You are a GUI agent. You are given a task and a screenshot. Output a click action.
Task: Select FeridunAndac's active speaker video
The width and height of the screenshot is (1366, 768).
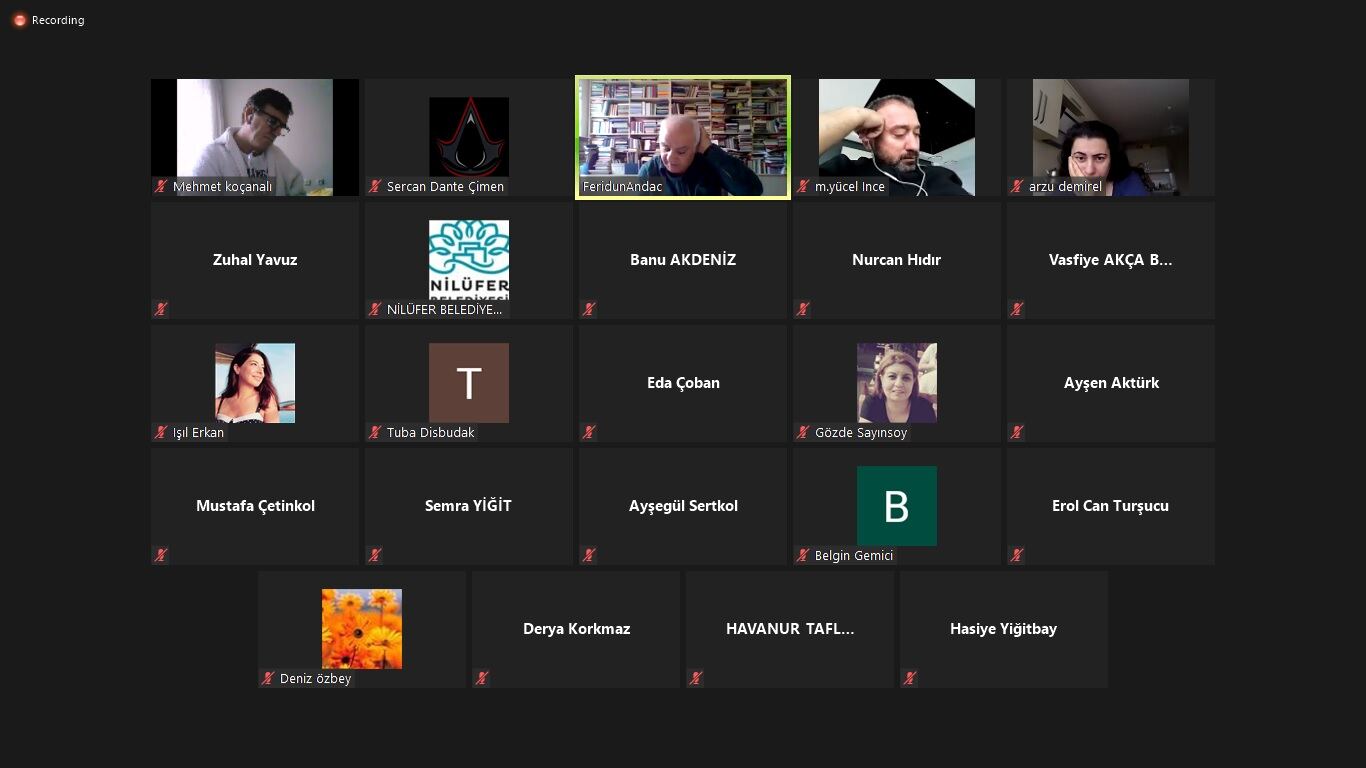pyautogui.click(x=683, y=138)
